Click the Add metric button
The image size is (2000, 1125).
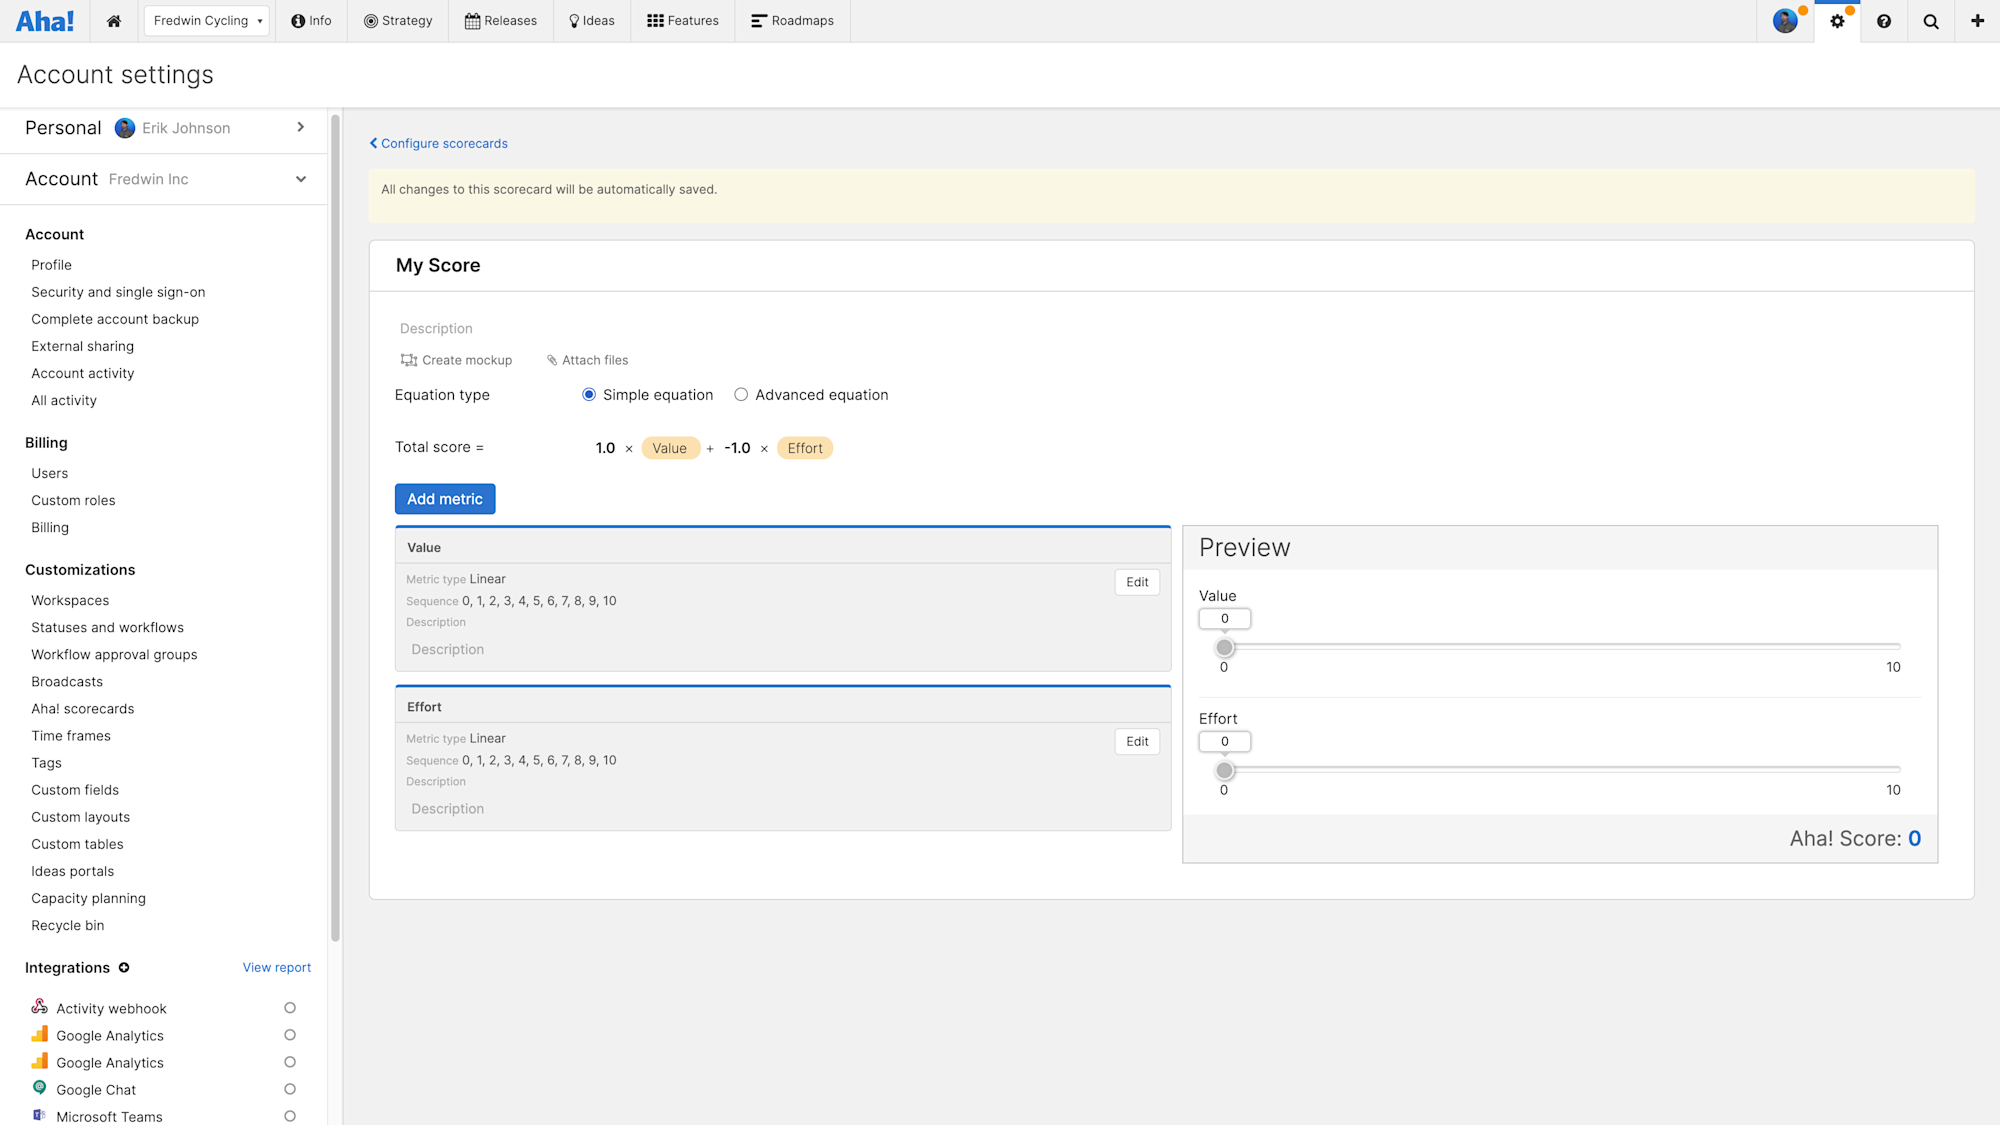click(x=444, y=498)
